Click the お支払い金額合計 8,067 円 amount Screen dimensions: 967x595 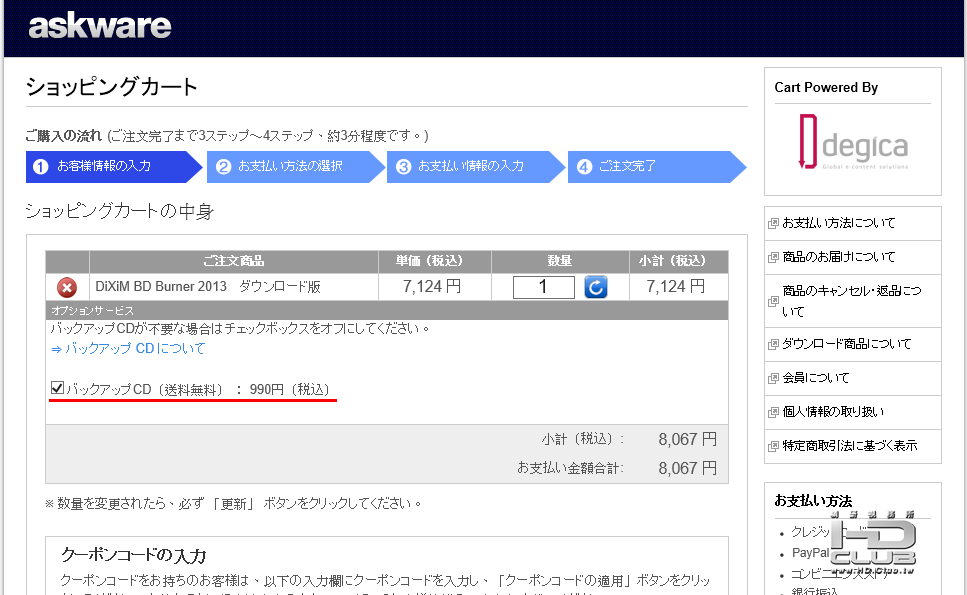688,468
